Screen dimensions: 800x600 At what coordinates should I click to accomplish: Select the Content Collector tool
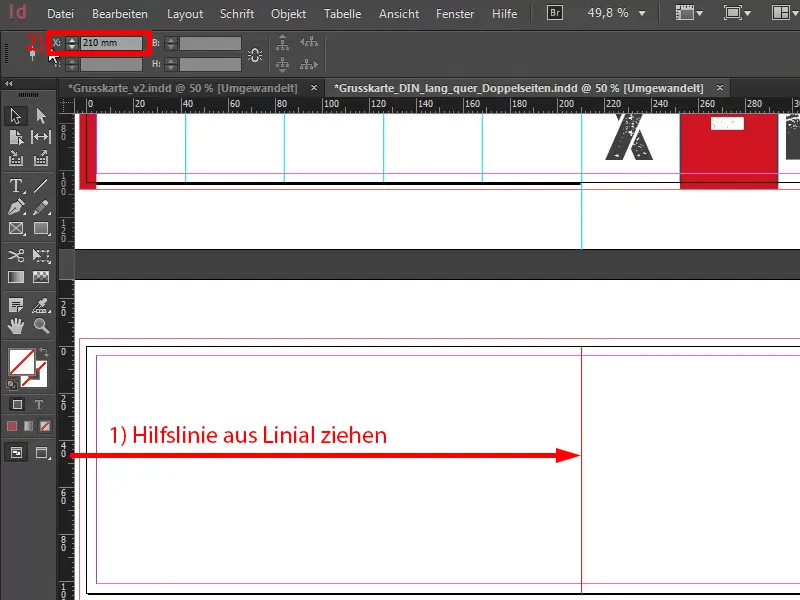click(x=16, y=158)
